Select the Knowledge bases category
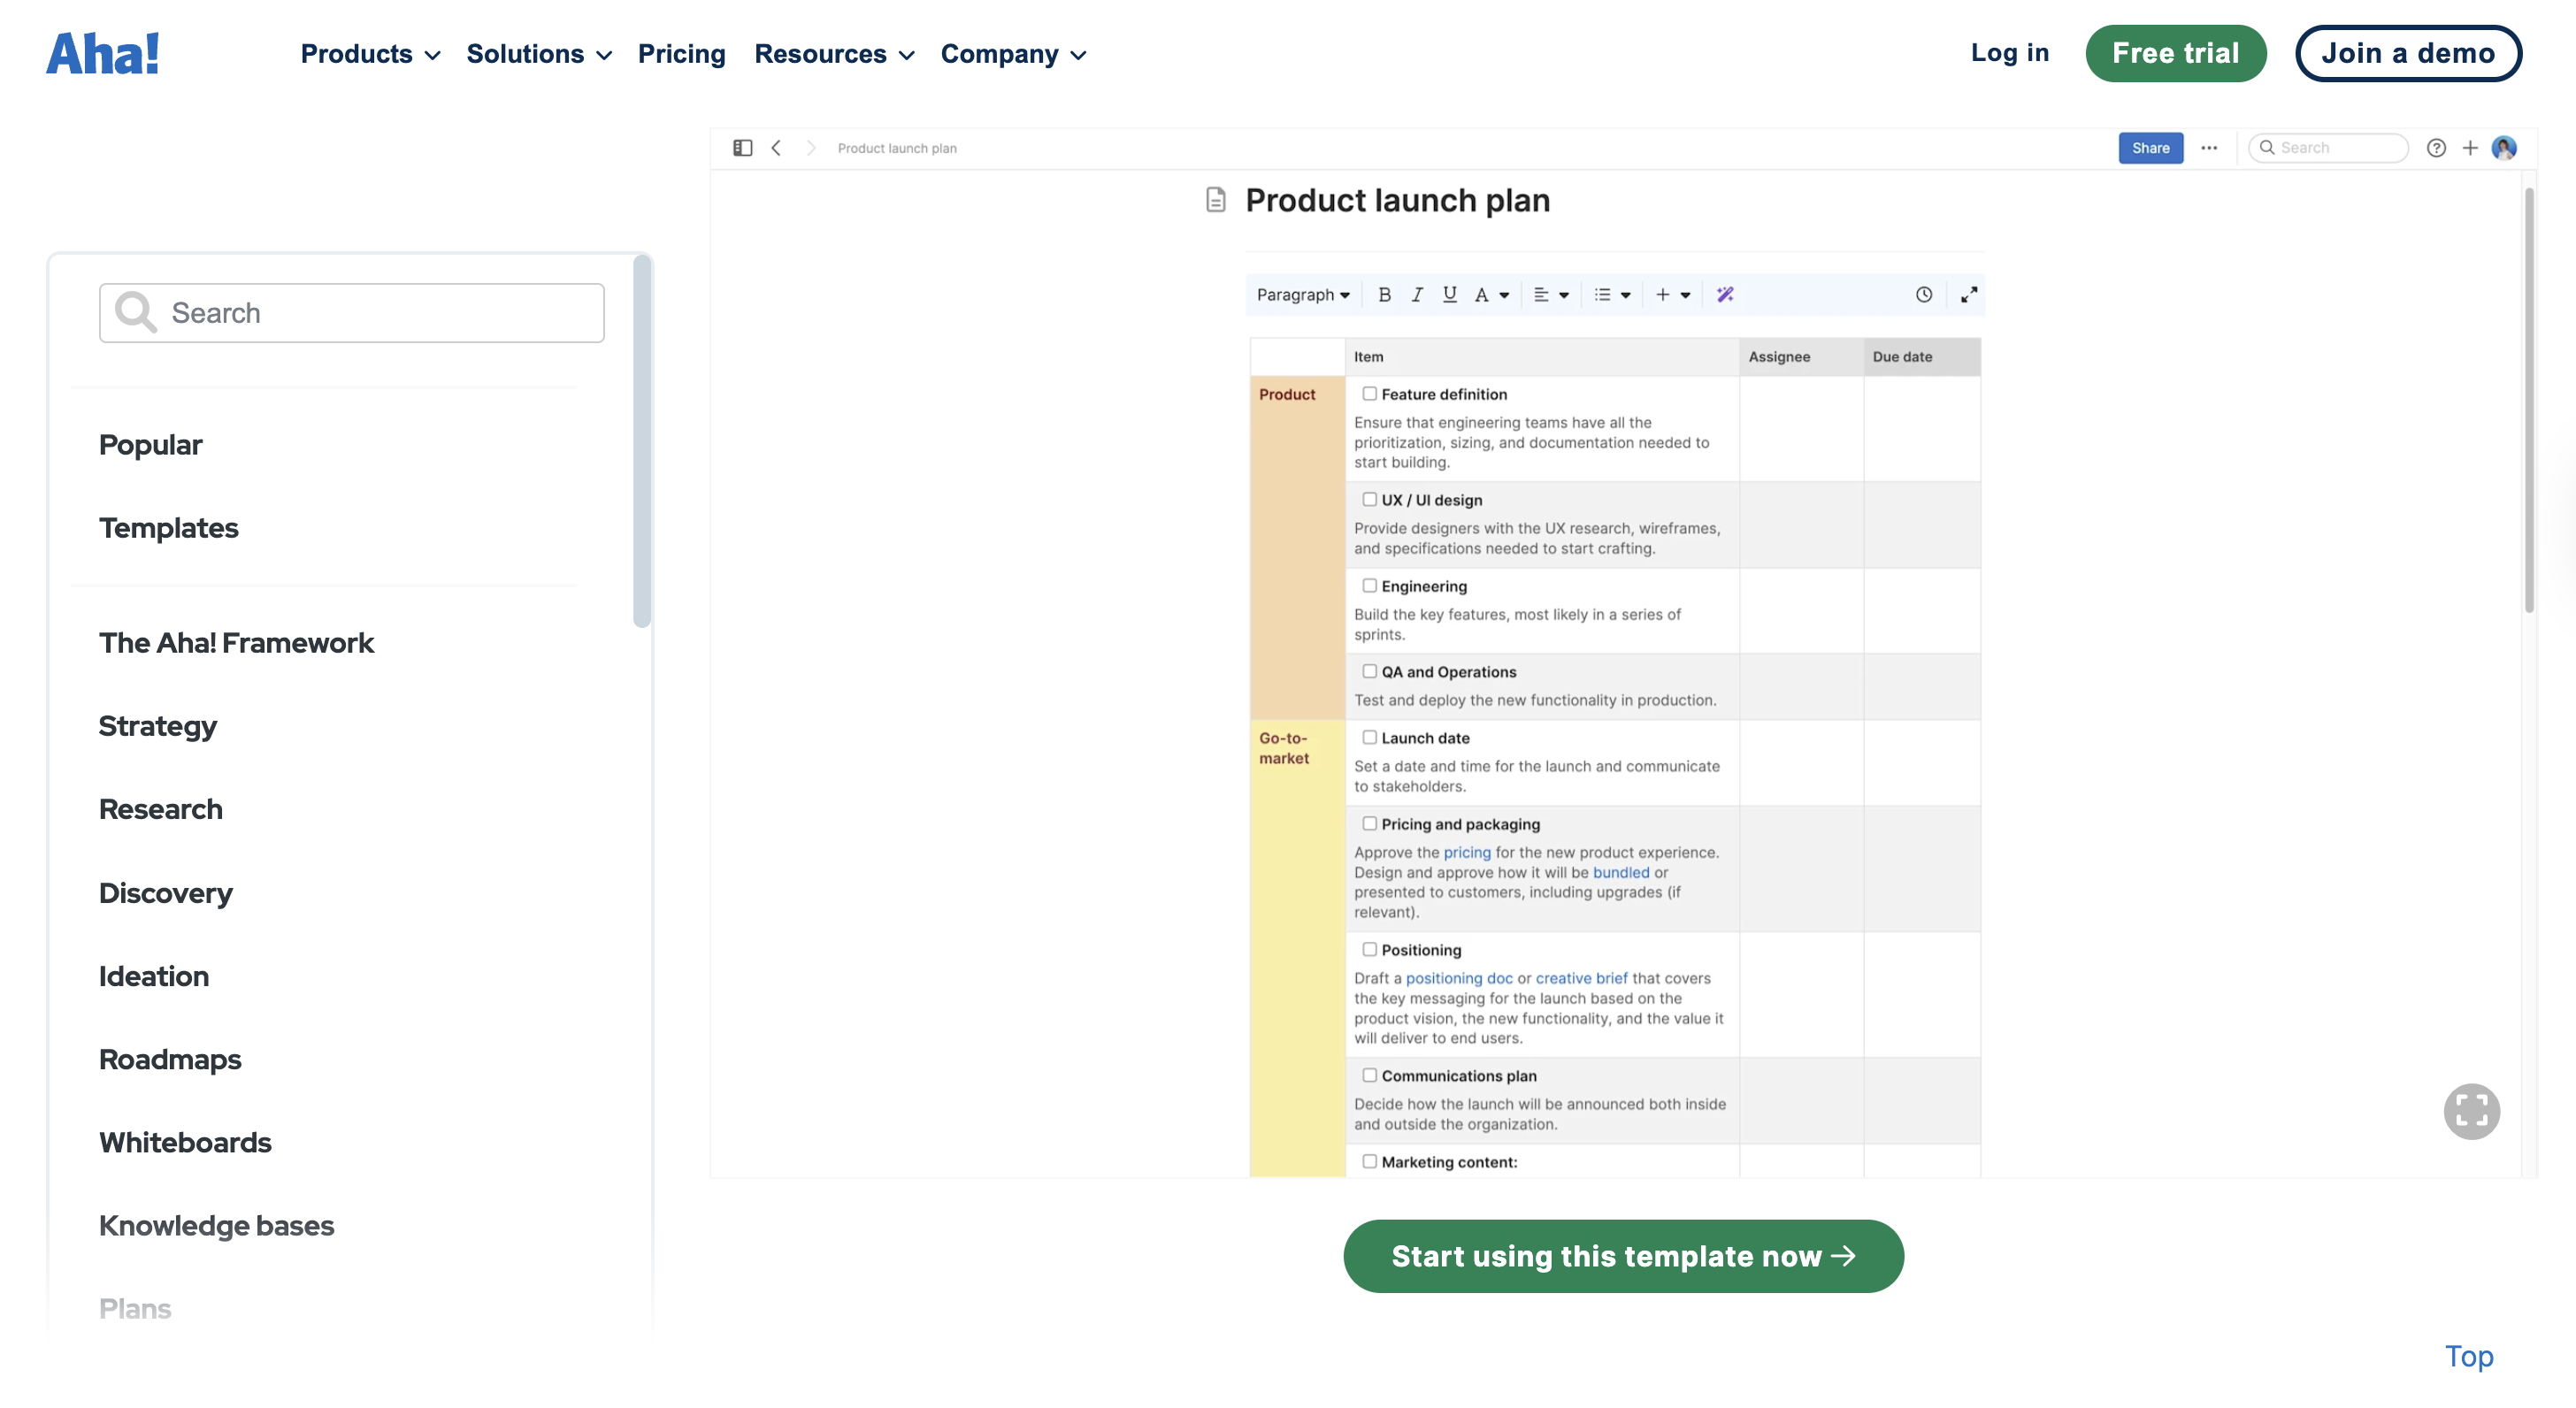2576x1408 pixels. click(216, 1225)
